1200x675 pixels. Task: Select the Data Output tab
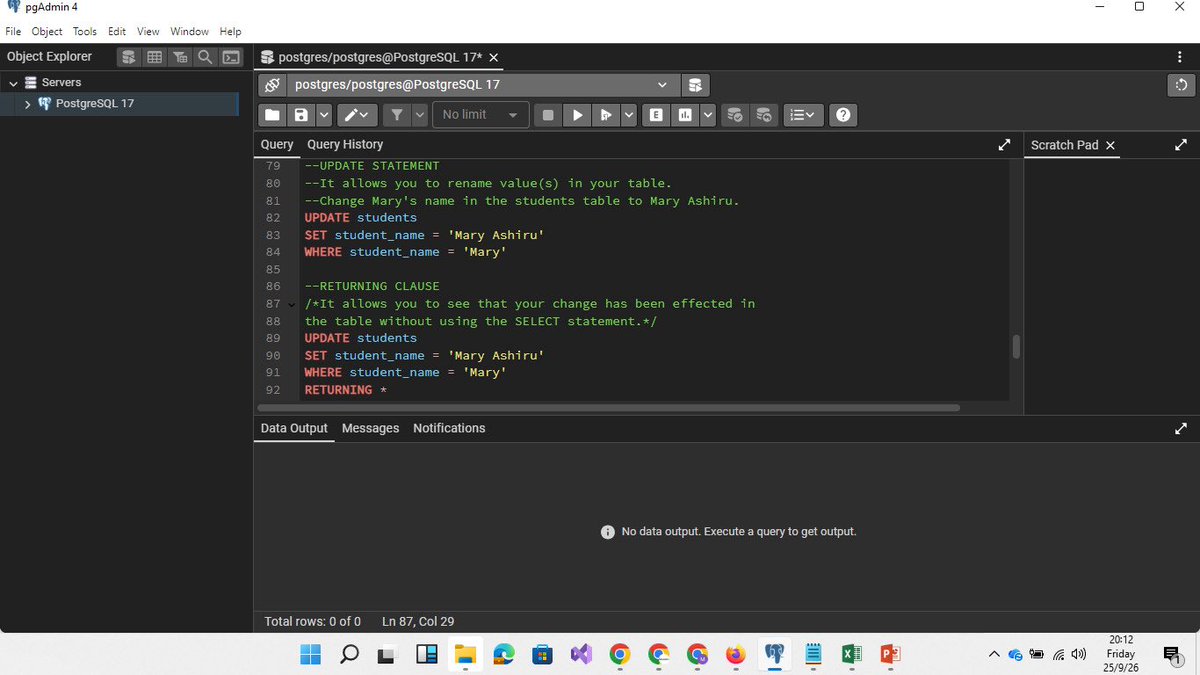(x=294, y=429)
